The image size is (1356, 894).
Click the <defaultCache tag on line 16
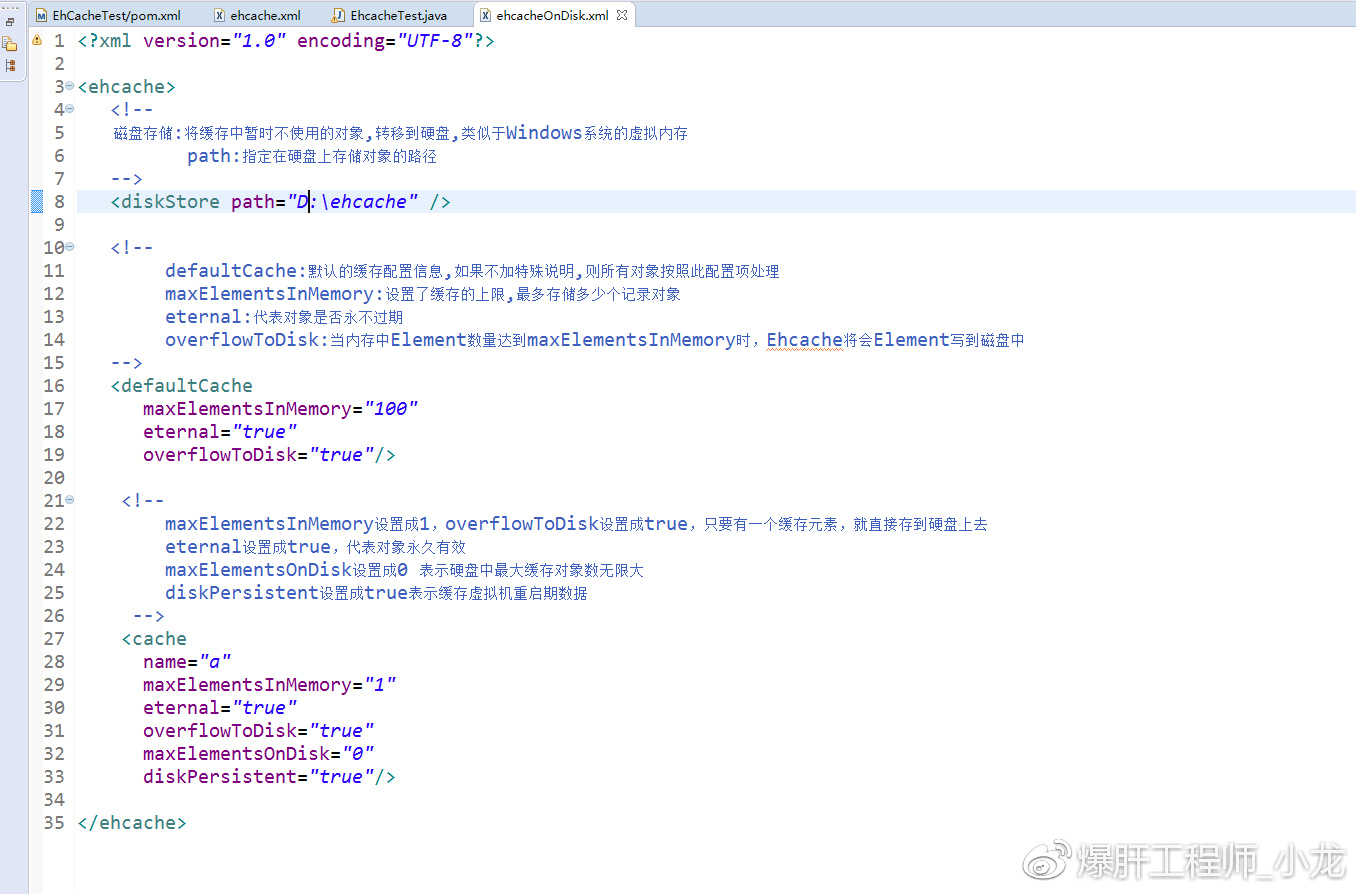click(181, 386)
